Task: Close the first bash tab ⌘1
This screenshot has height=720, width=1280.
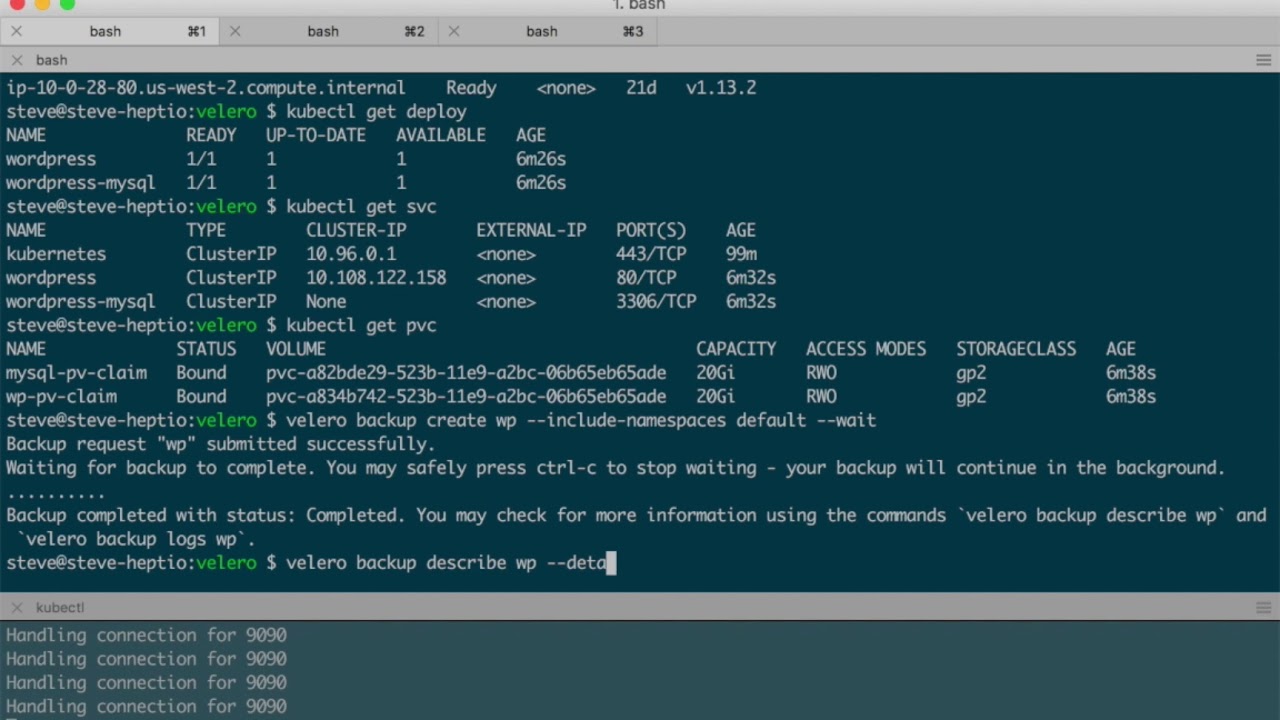Action: click(16, 31)
